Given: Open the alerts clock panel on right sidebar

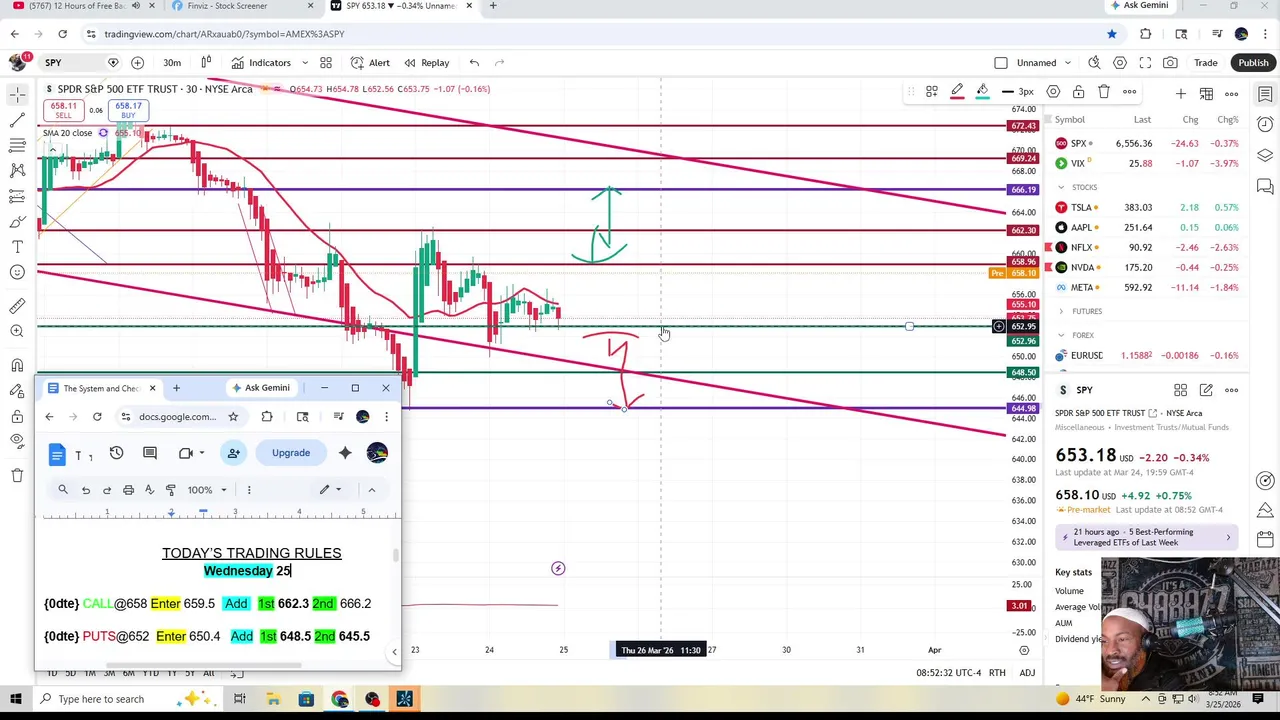Looking at the screenshot, I should 1265,125.
